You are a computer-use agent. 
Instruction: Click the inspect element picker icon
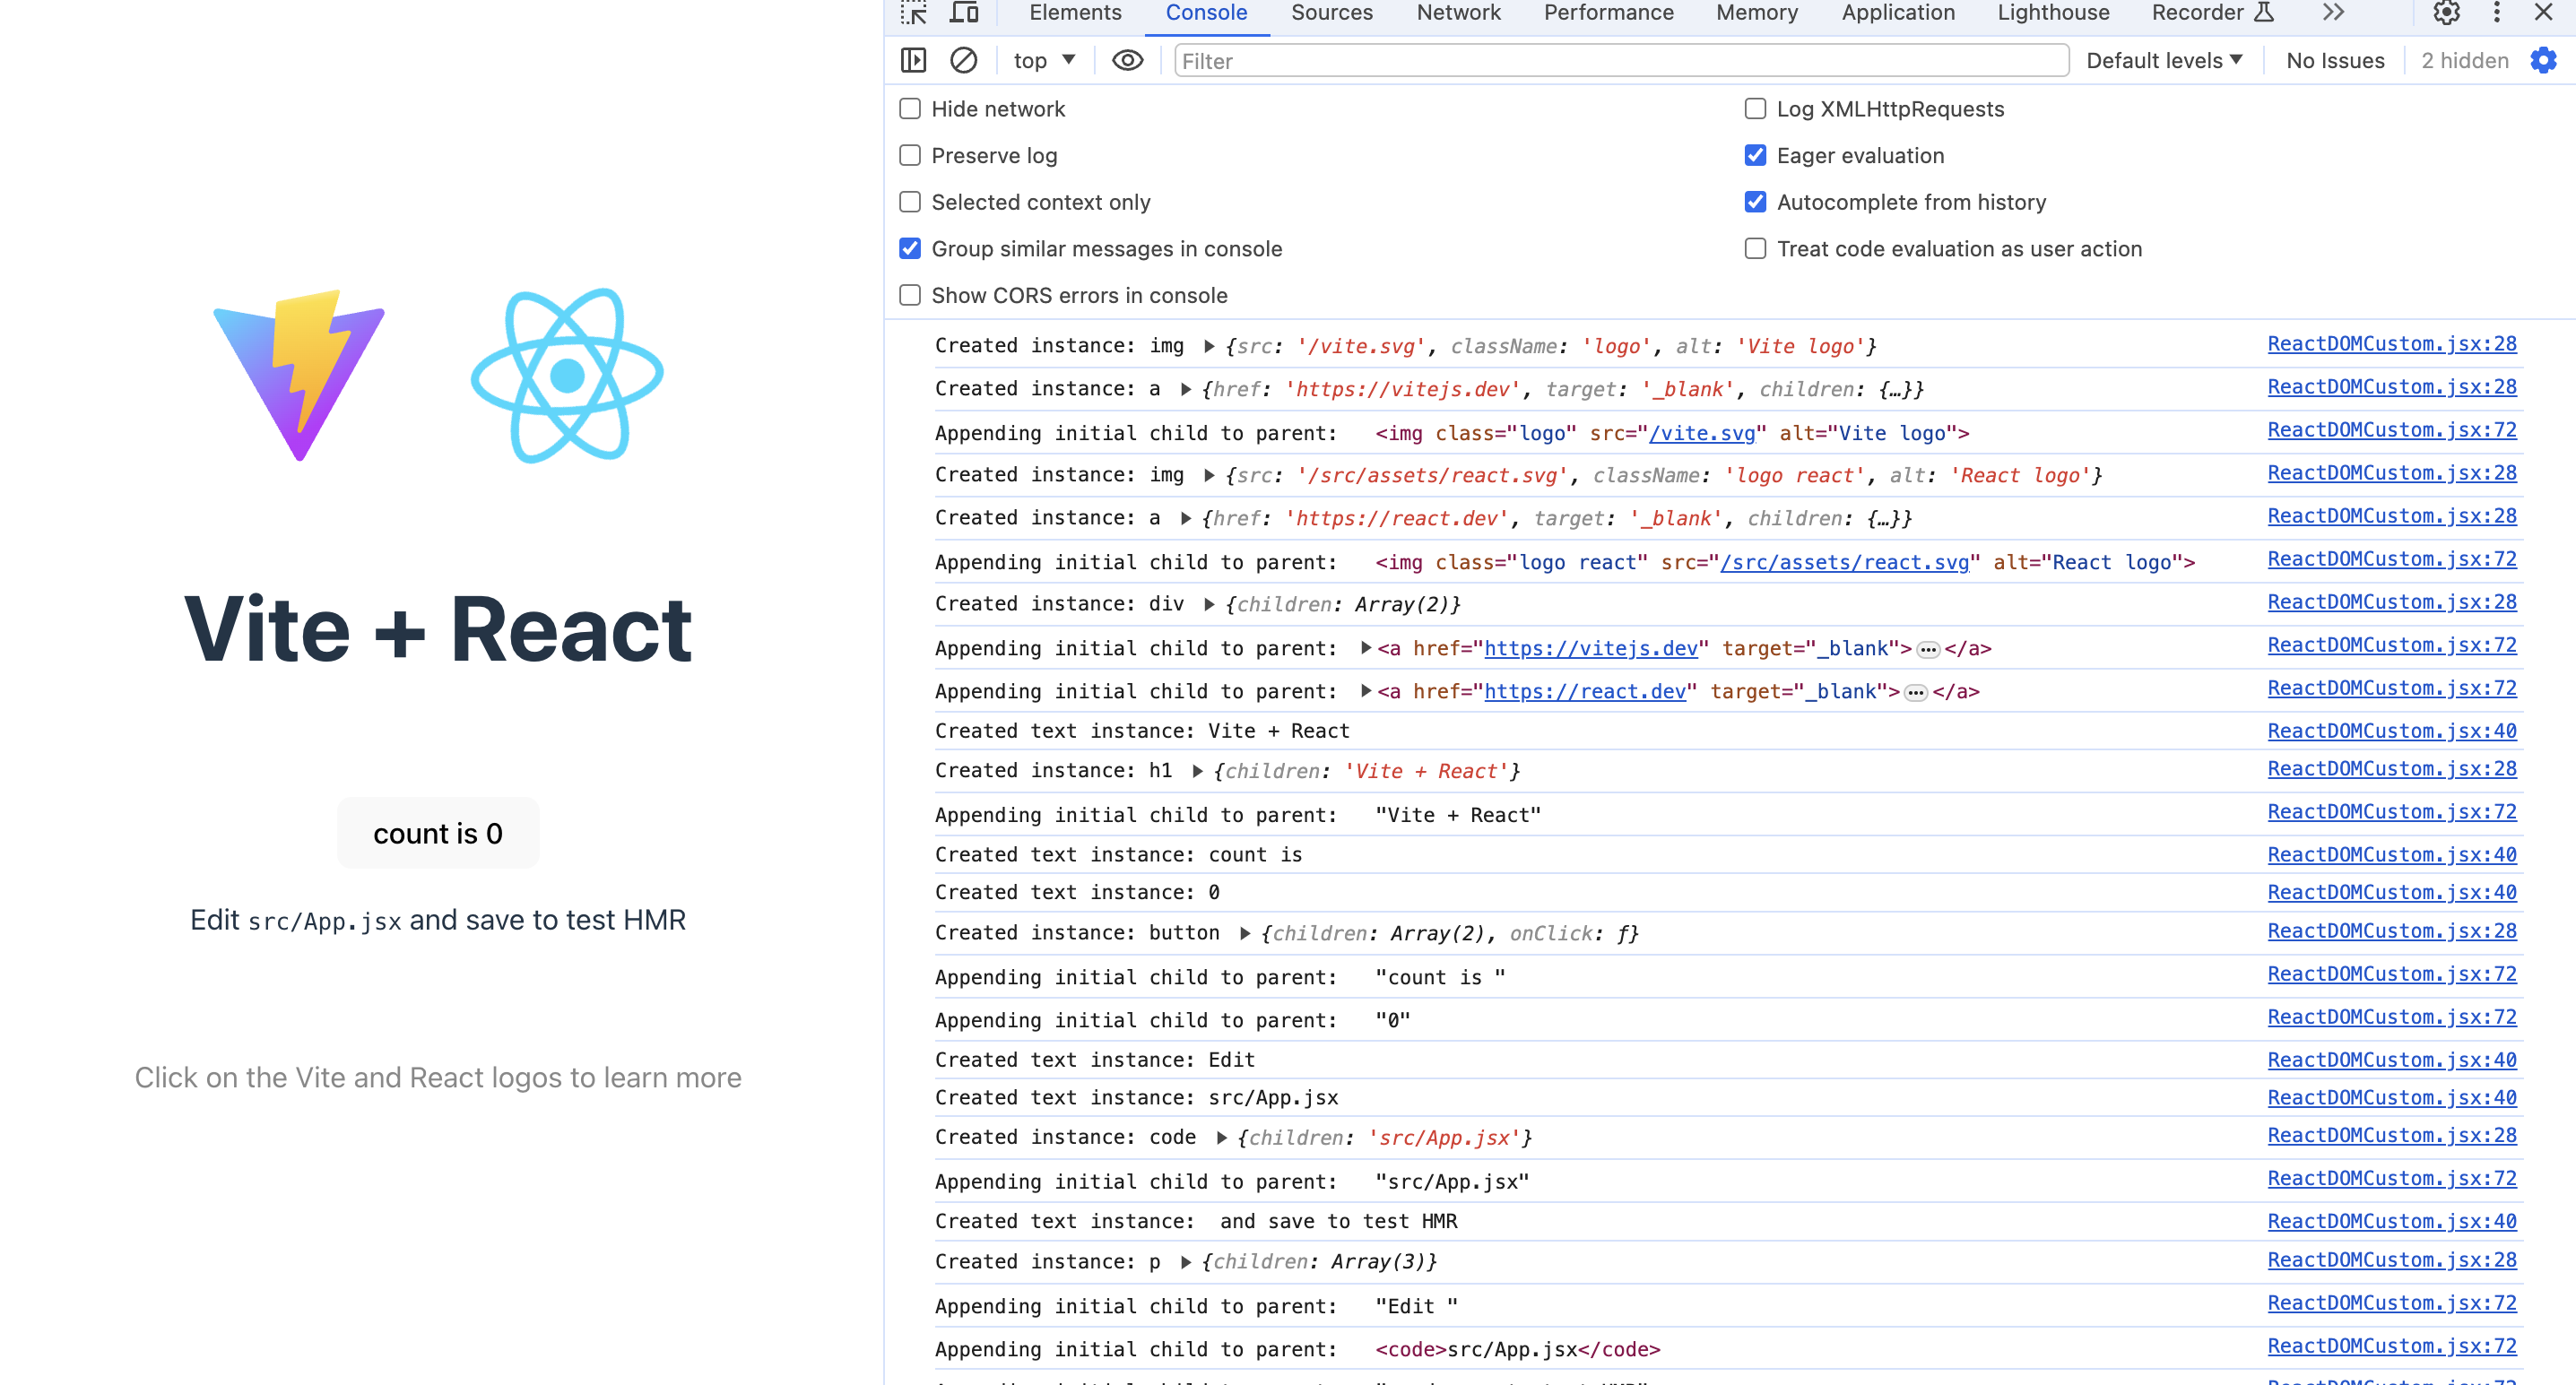tap(913, 12)
